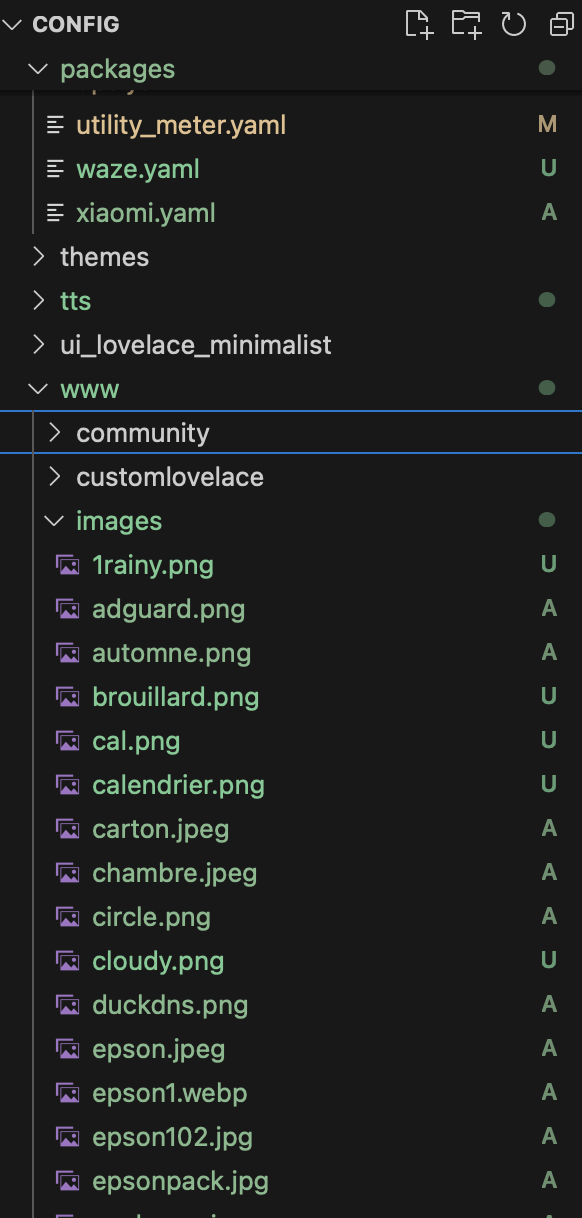582x1218 pixels.
Task: Click the New File icon in CONFIG header
Action: click(x=419, y=24)
